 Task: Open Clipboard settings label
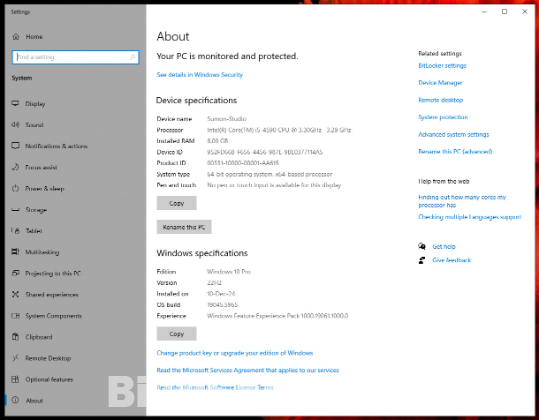click(38, 337)
